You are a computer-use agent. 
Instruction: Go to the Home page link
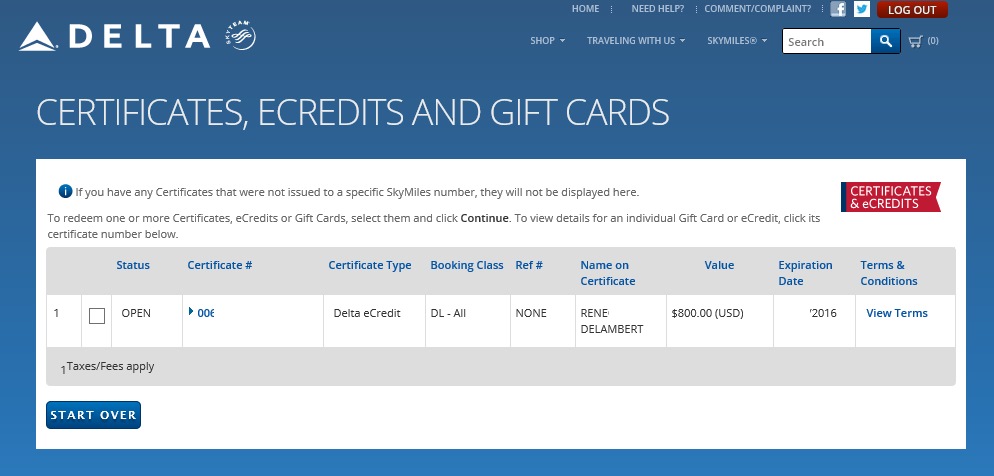(585, 9)
